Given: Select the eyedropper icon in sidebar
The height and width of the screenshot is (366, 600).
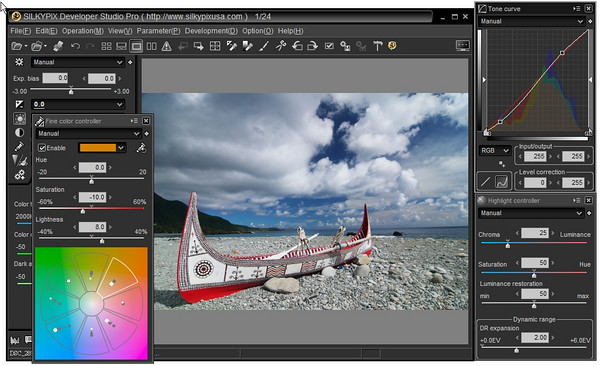Looking at the screenshot, I should point(19,146).
